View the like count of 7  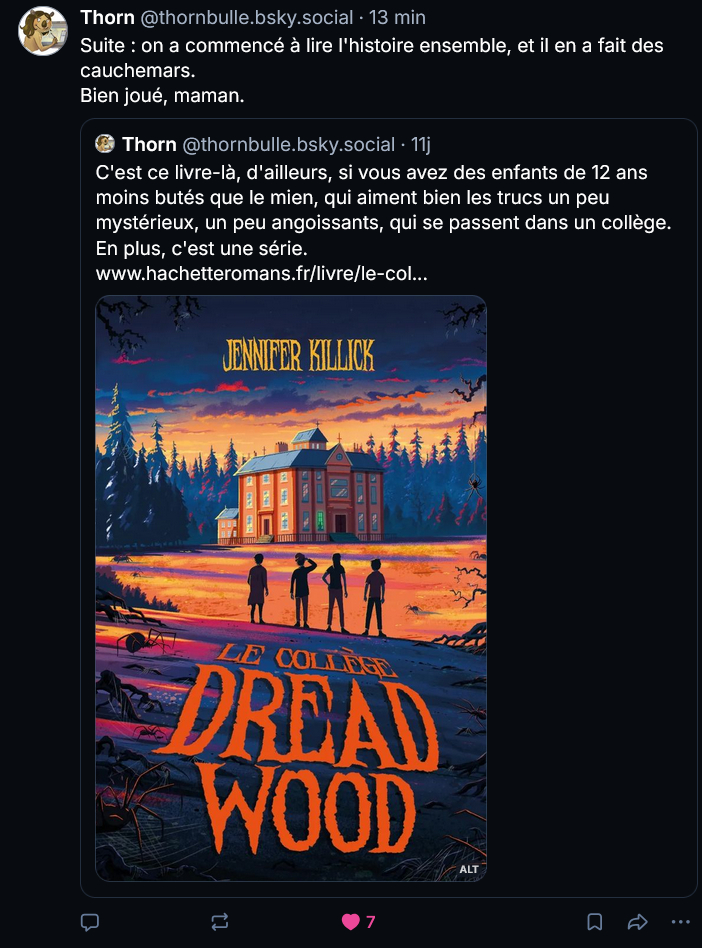click(x=371, y=922)
